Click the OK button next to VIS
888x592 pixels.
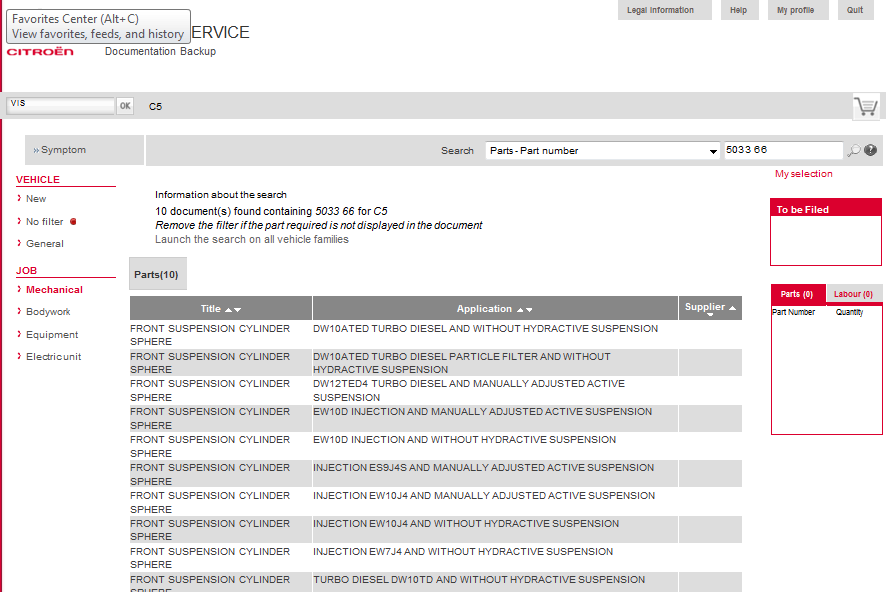[125, 106]
